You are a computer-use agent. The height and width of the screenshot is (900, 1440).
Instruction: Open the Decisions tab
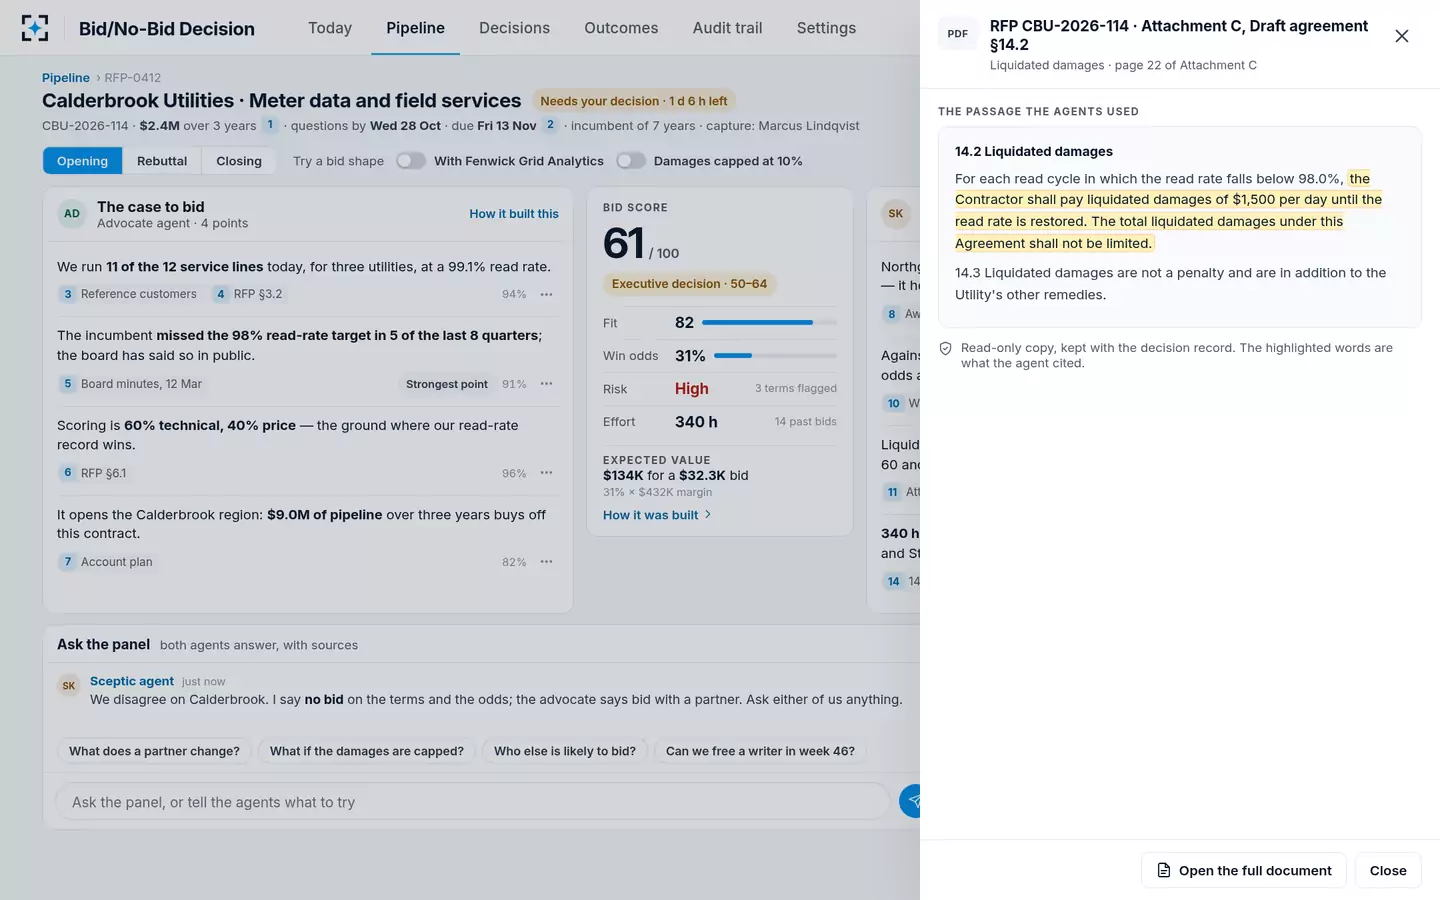(514, 28)
